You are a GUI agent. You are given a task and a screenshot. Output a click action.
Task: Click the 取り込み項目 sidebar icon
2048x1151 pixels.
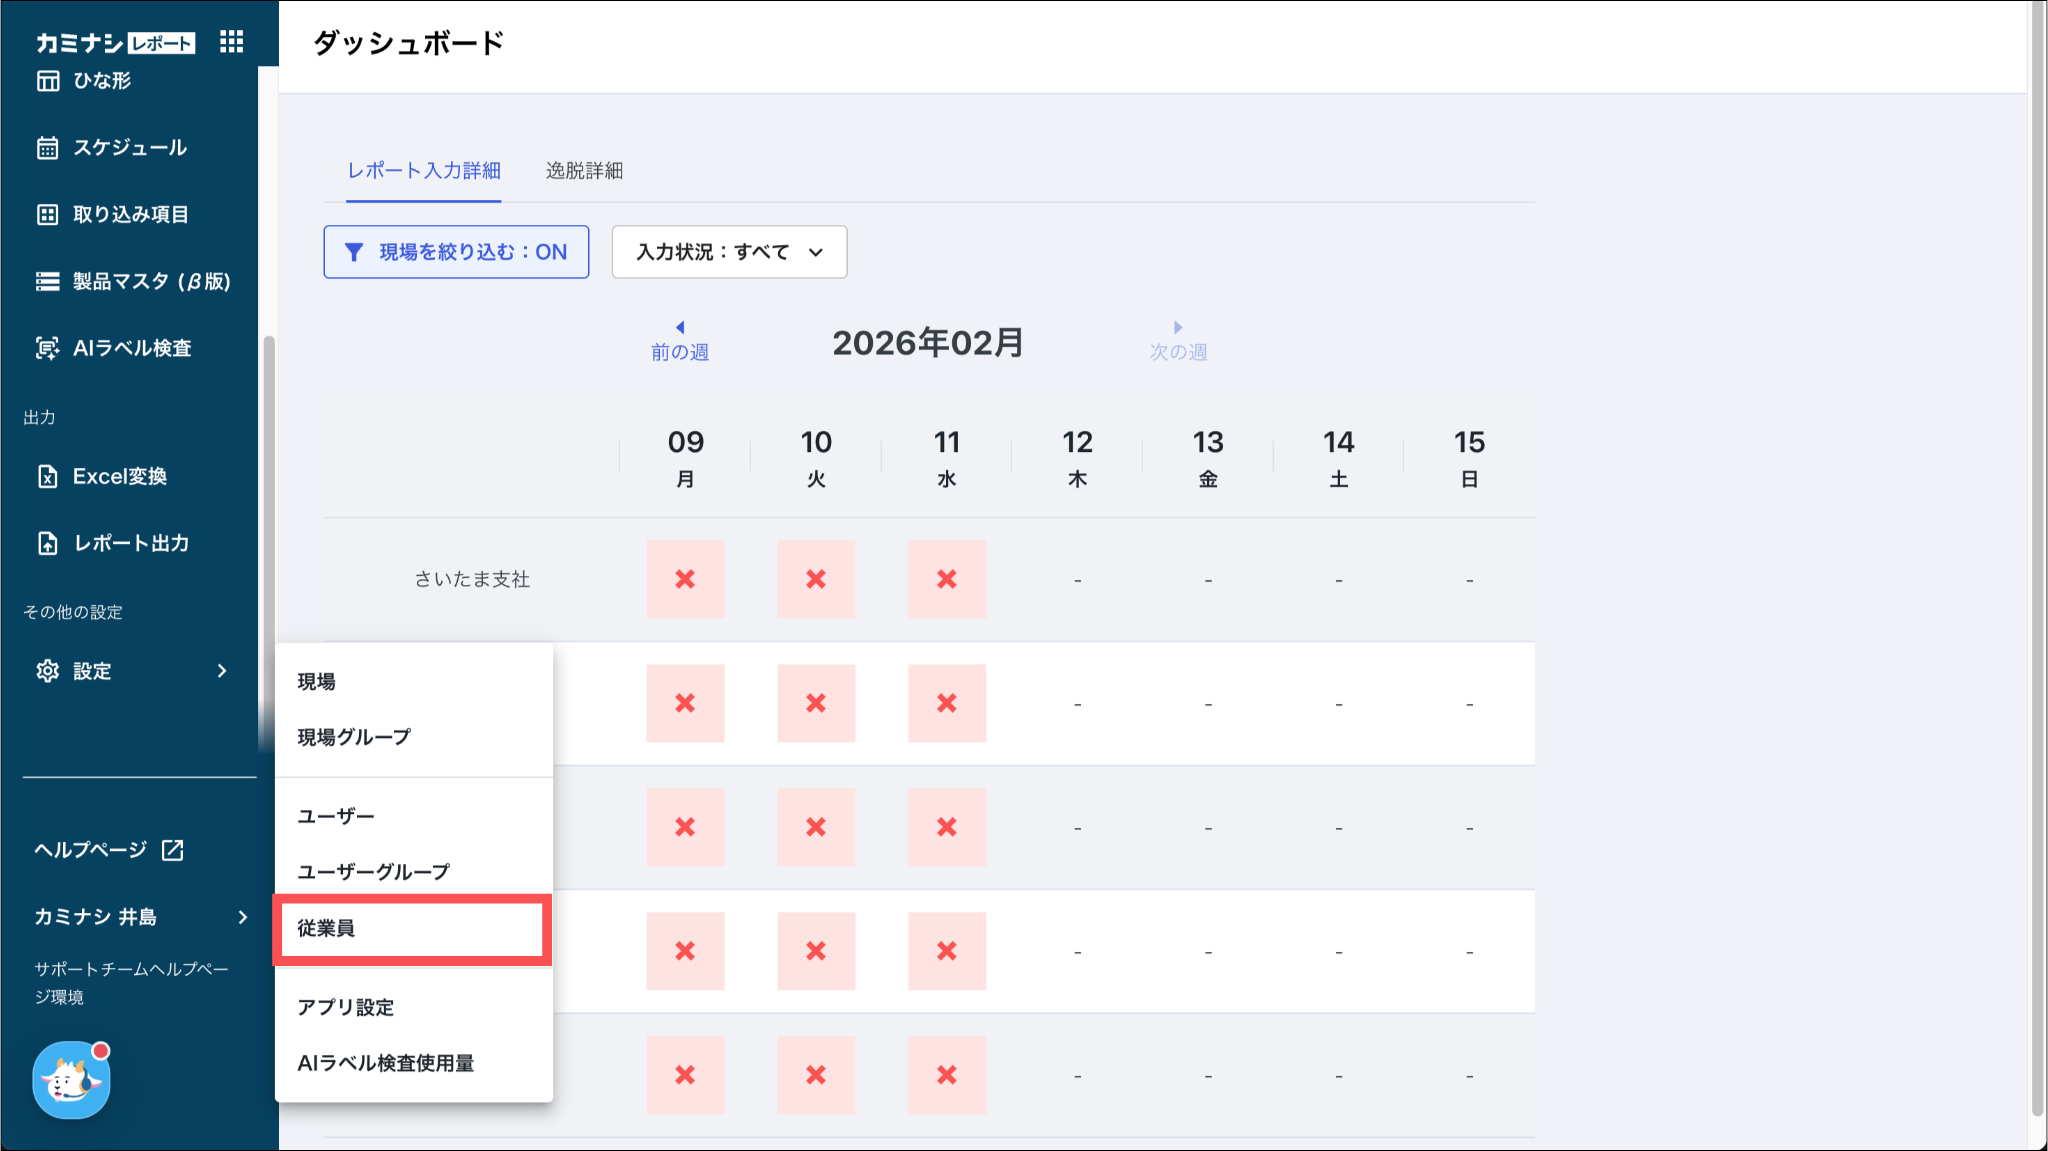(x=48, y=214)
